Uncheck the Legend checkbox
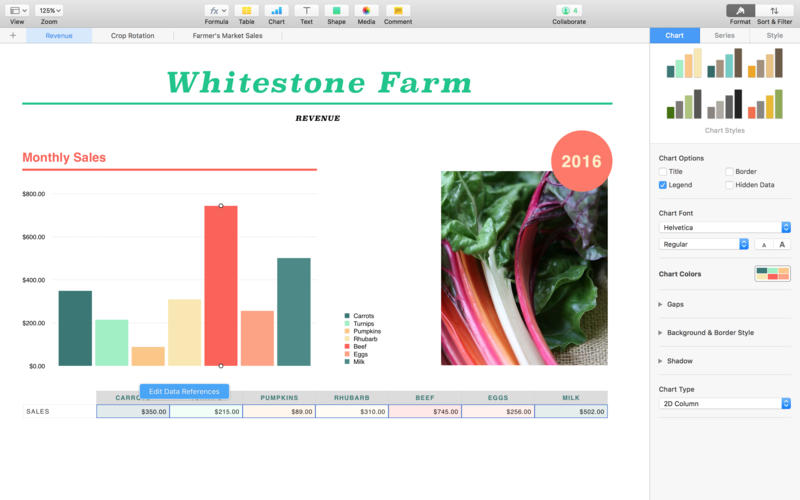The image size is (800, 500). pyautogui.click(x=663, y=185)
